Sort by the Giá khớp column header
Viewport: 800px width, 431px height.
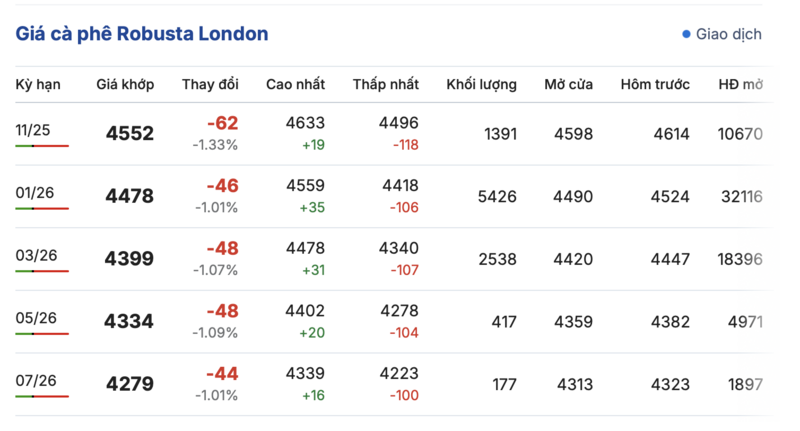click(x=125, y=84)
